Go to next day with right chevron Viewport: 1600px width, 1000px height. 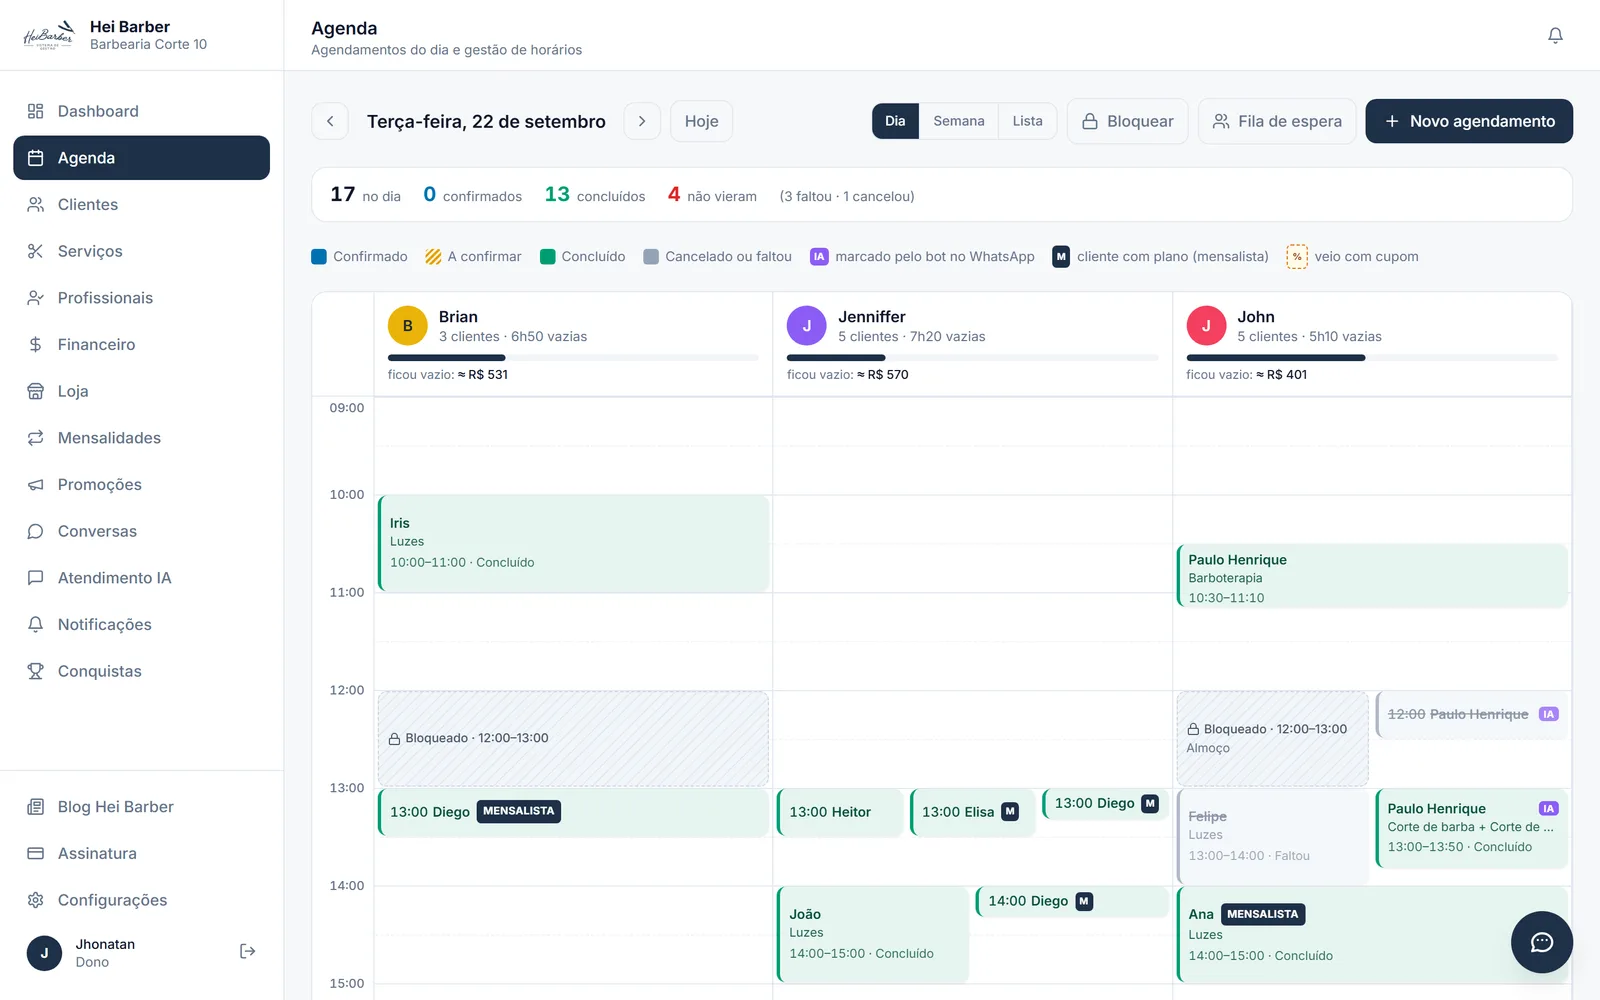(x=642, y=121)
